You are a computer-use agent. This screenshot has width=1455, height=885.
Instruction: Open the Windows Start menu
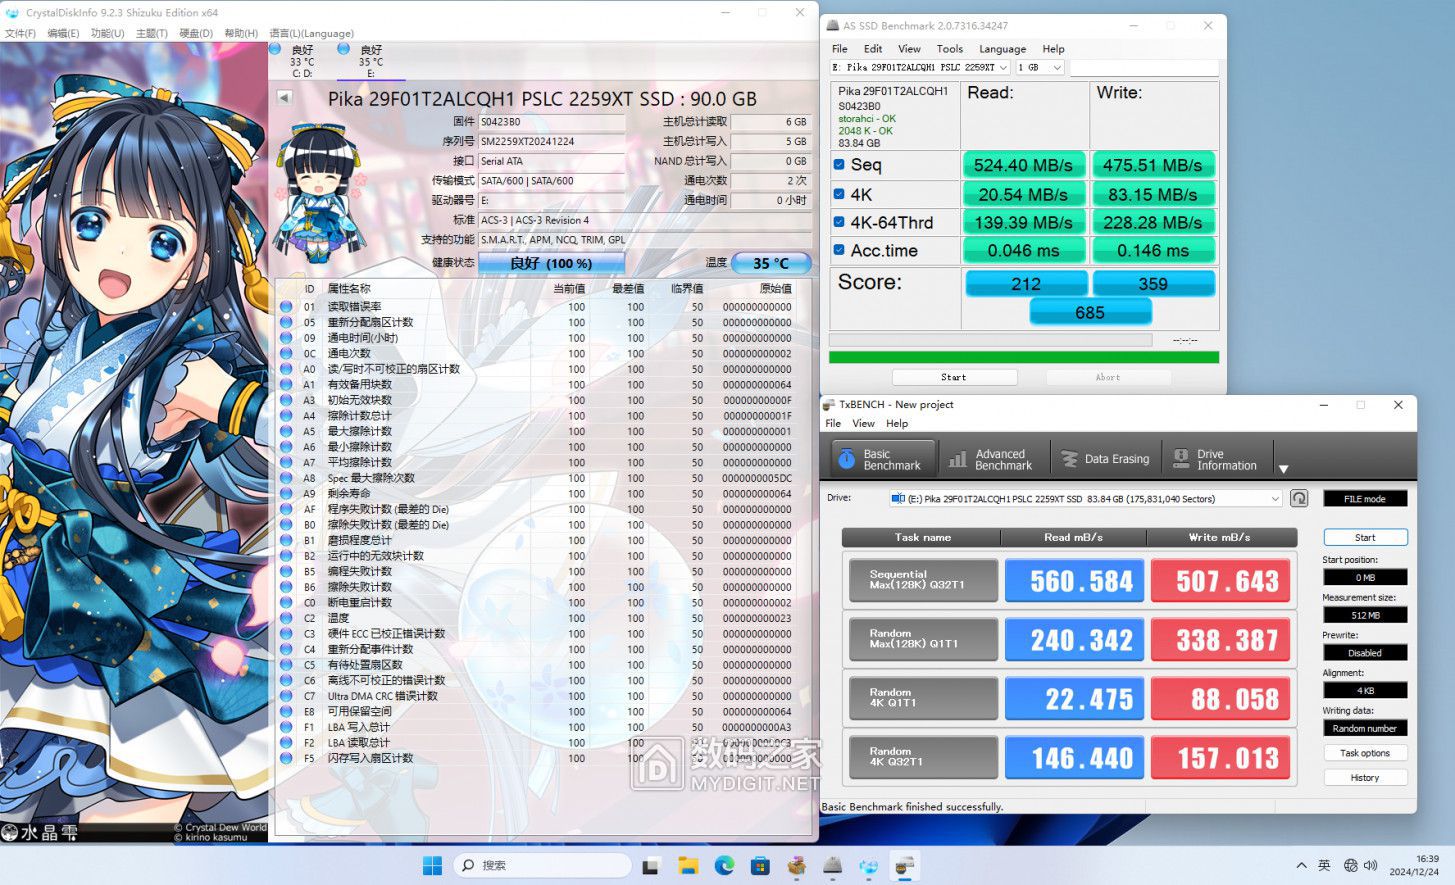click(x=432, y=866)
